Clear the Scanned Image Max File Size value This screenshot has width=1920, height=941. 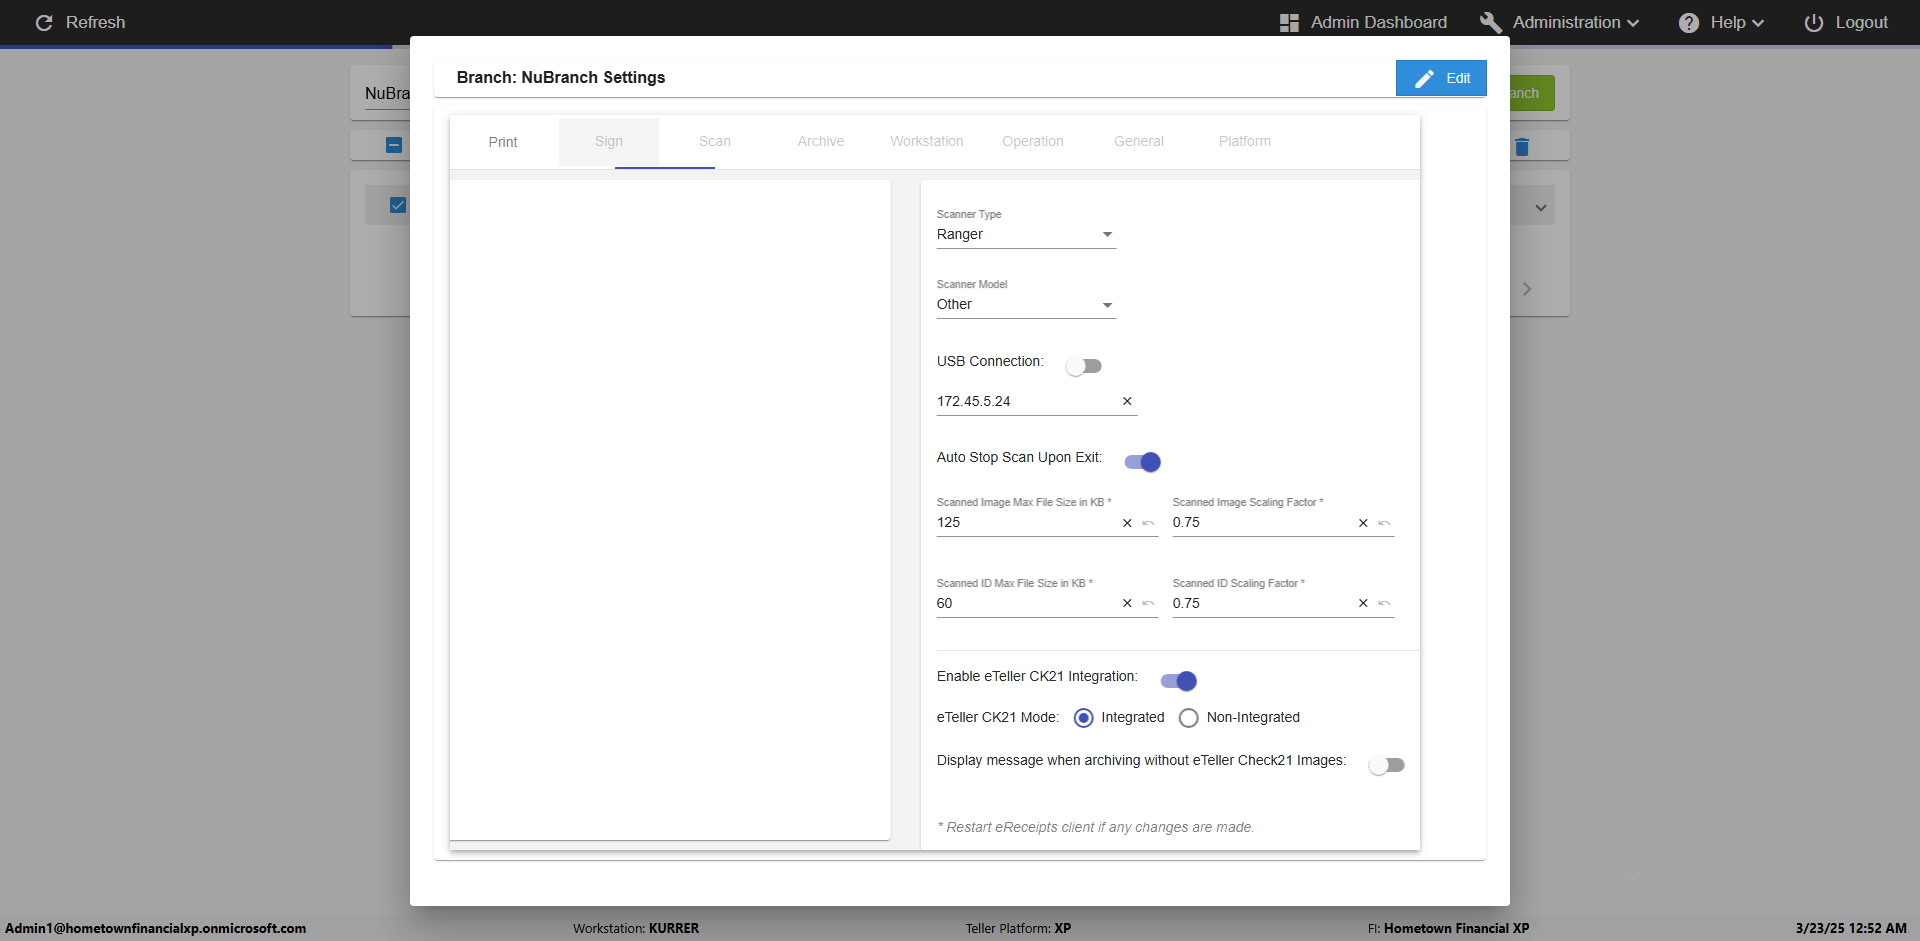pos(1127,523)
